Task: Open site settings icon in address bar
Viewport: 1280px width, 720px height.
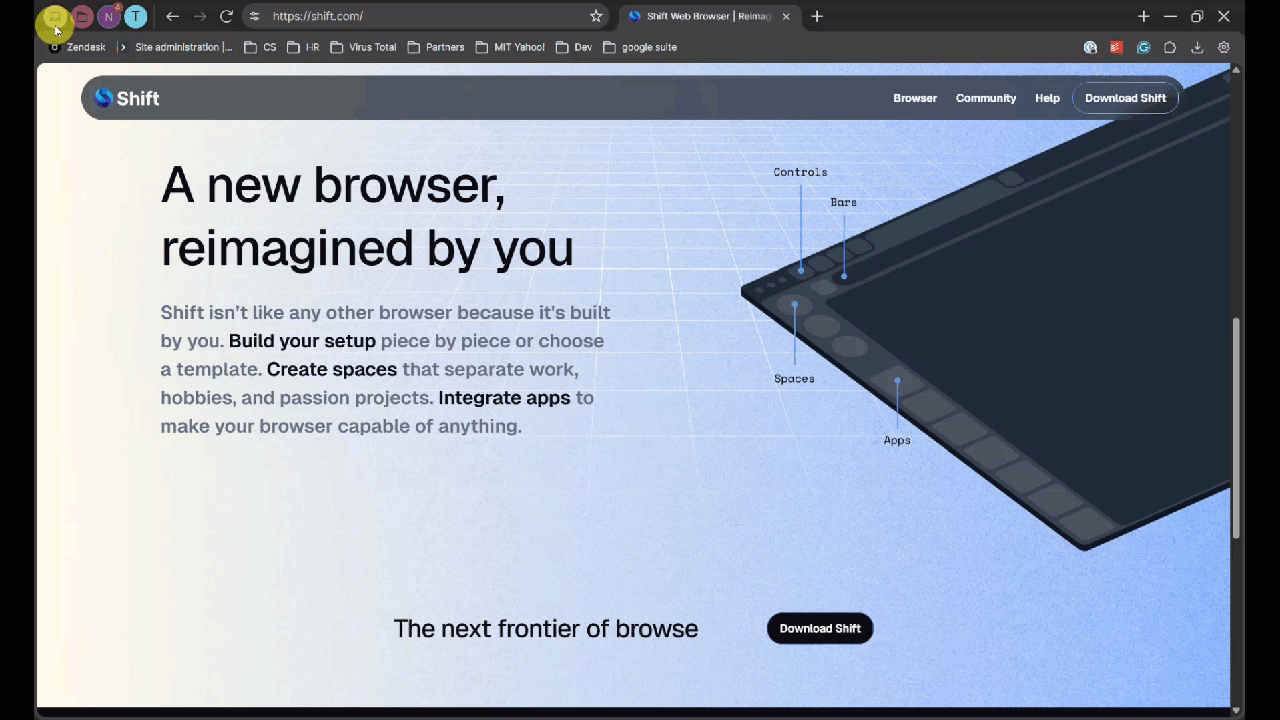Action: pos(255,17)
